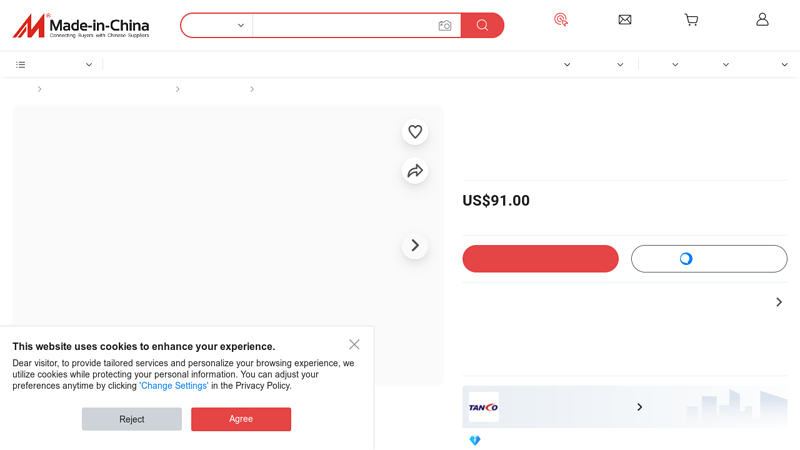The image size is (800, 450).
Task: Close the cookie notice with the X
Action: coord(354,344)
